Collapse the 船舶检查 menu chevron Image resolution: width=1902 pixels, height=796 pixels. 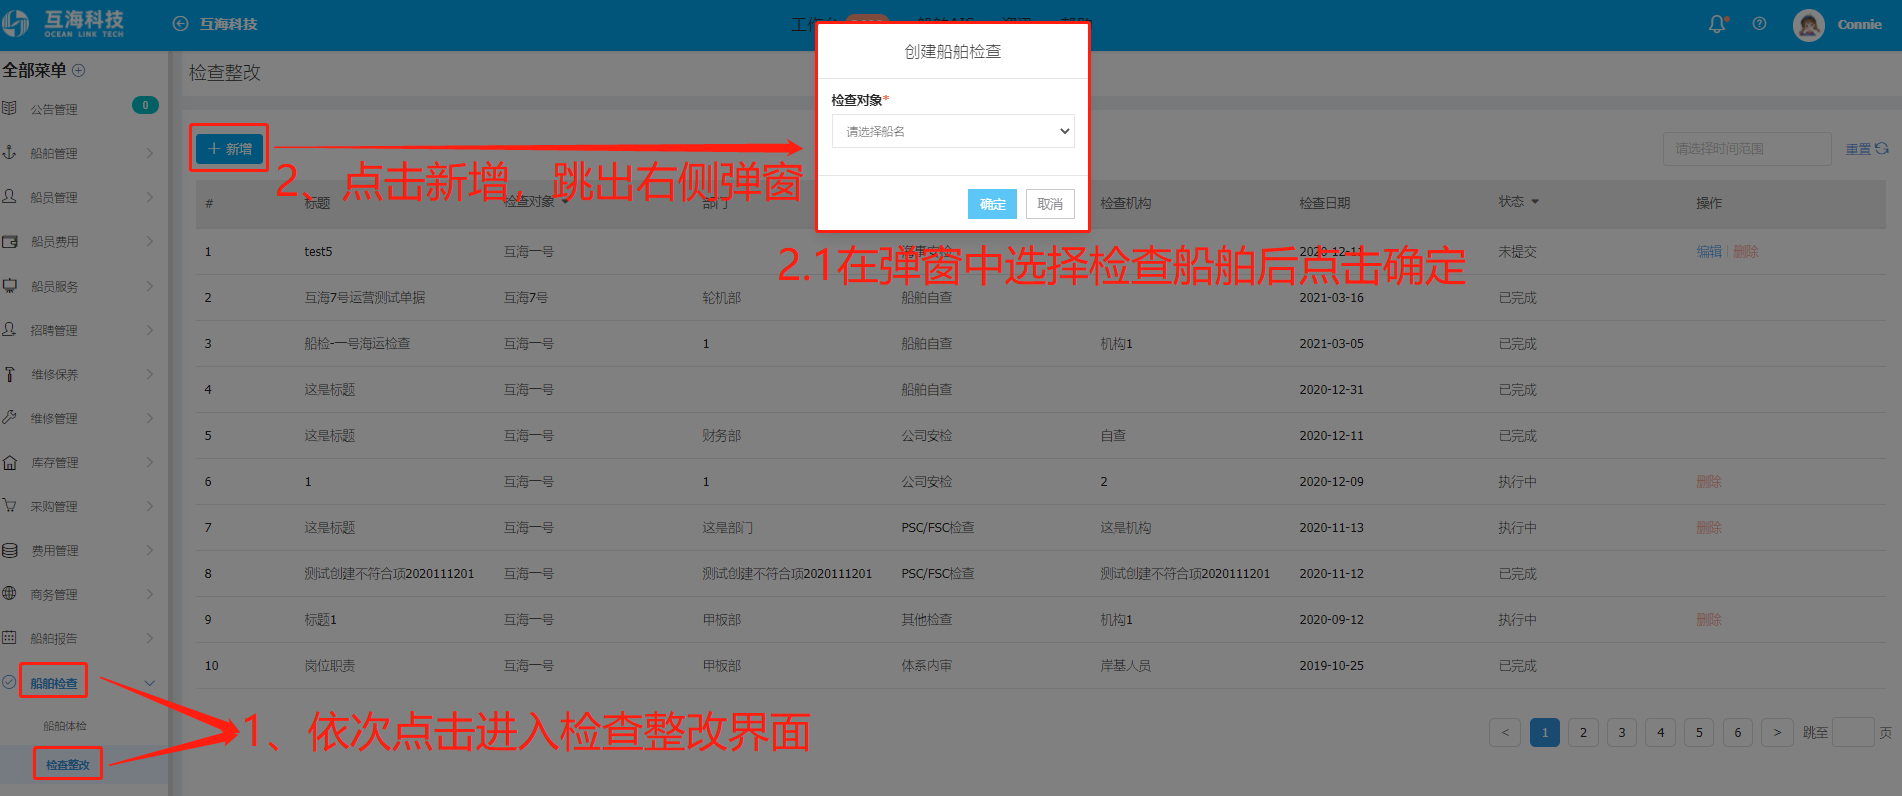pos(150,683)
